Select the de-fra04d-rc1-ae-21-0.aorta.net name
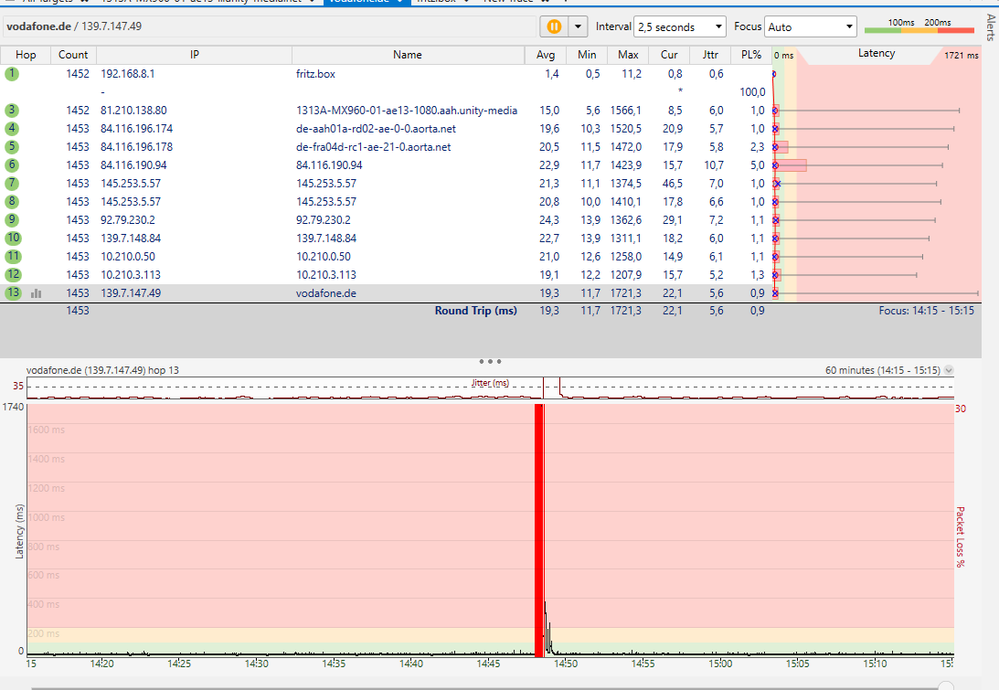 click(x=373, y=147)
